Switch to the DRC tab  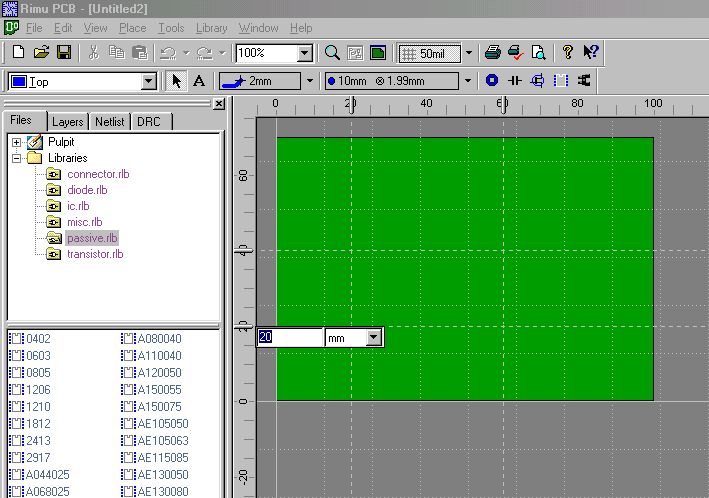tap(149, 122)
